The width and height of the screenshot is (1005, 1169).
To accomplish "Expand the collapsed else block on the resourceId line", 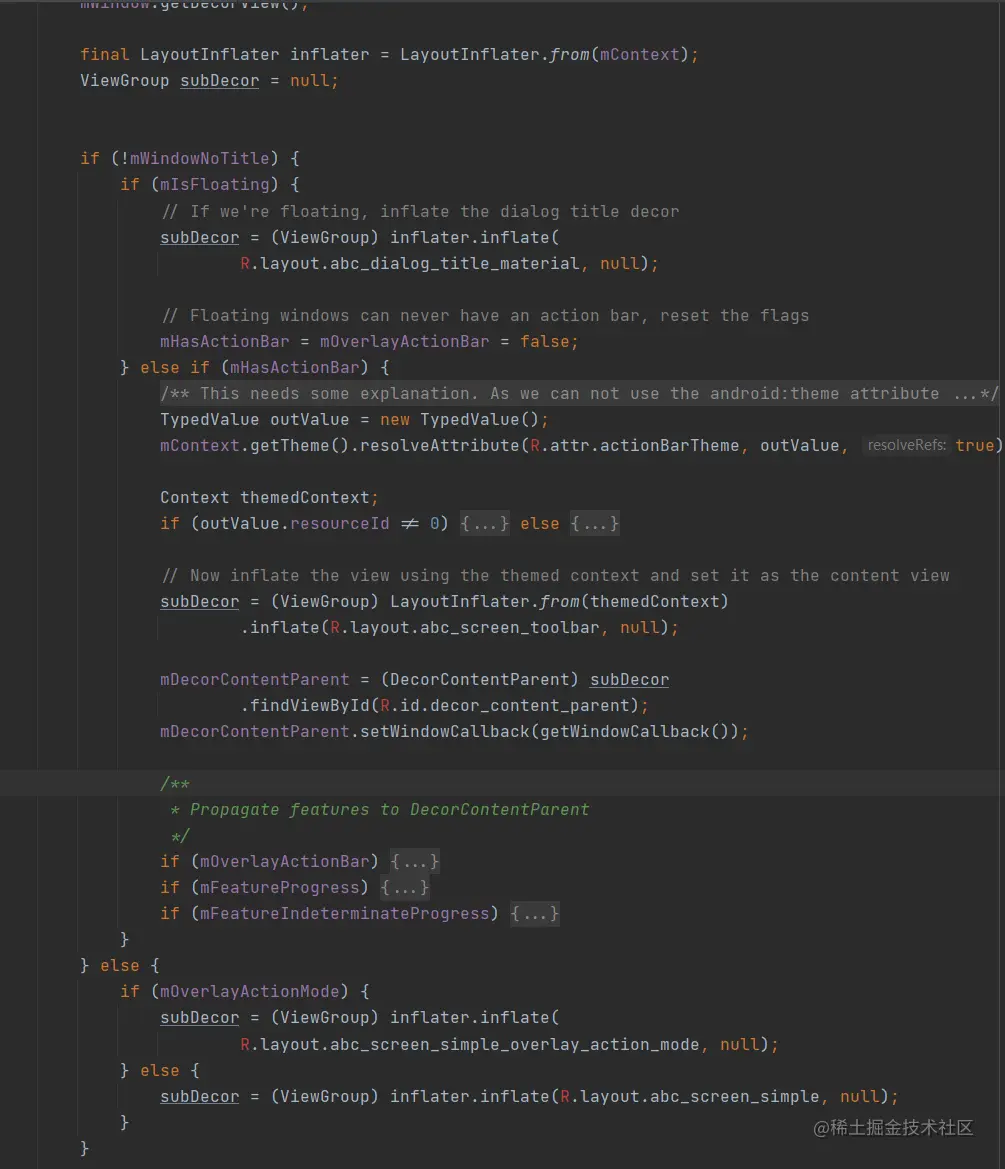I will pyautogui.click(x=594, y=523).
